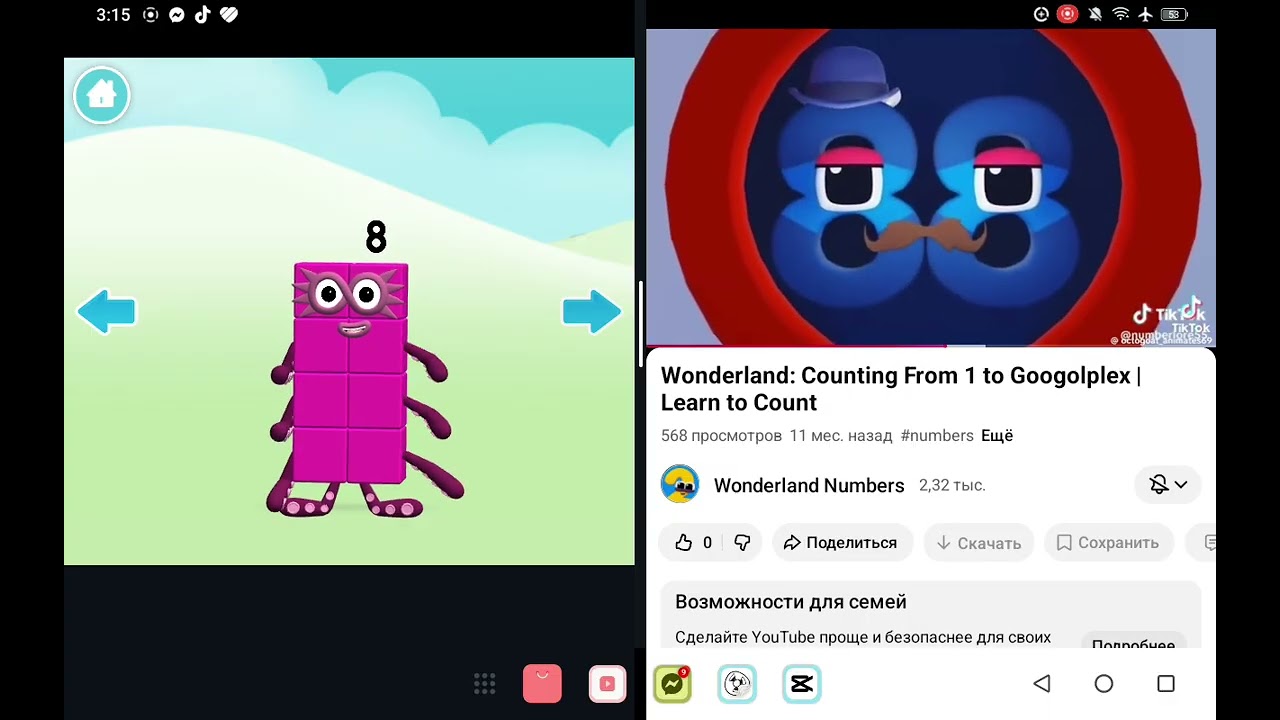Open the pink video app icon in the taskbar
The width and height of the screenshot is (1280, 720).
607,684
